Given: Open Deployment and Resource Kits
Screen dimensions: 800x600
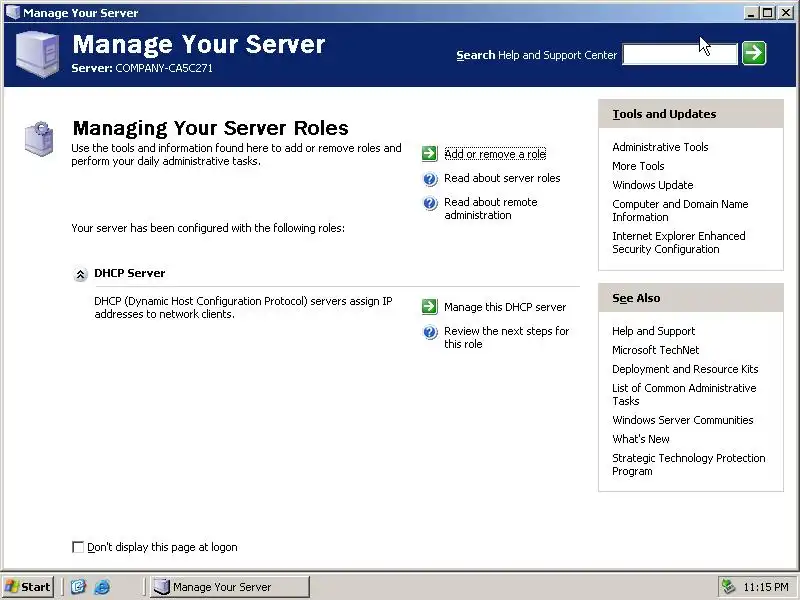Looking at the screenshot, I should point(685,369).
